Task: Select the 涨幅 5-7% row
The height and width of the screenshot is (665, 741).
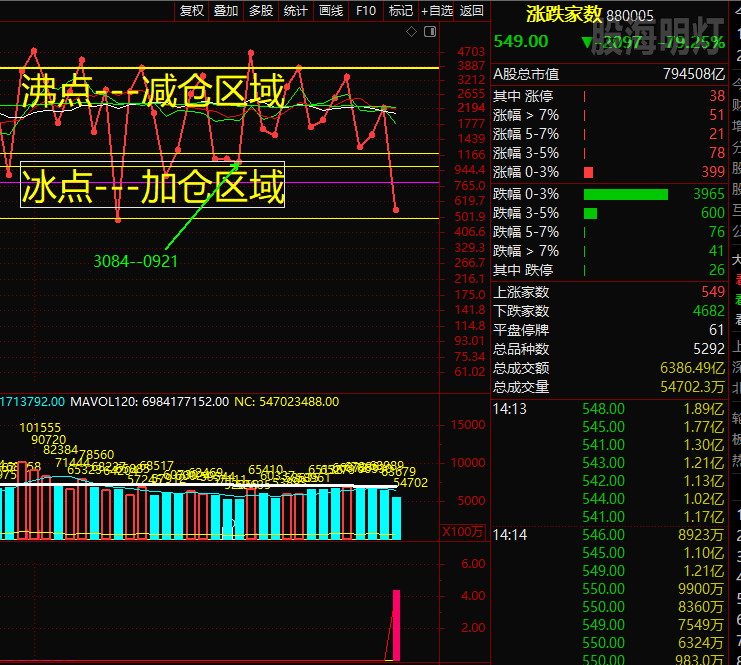Action: coord(609,134)
